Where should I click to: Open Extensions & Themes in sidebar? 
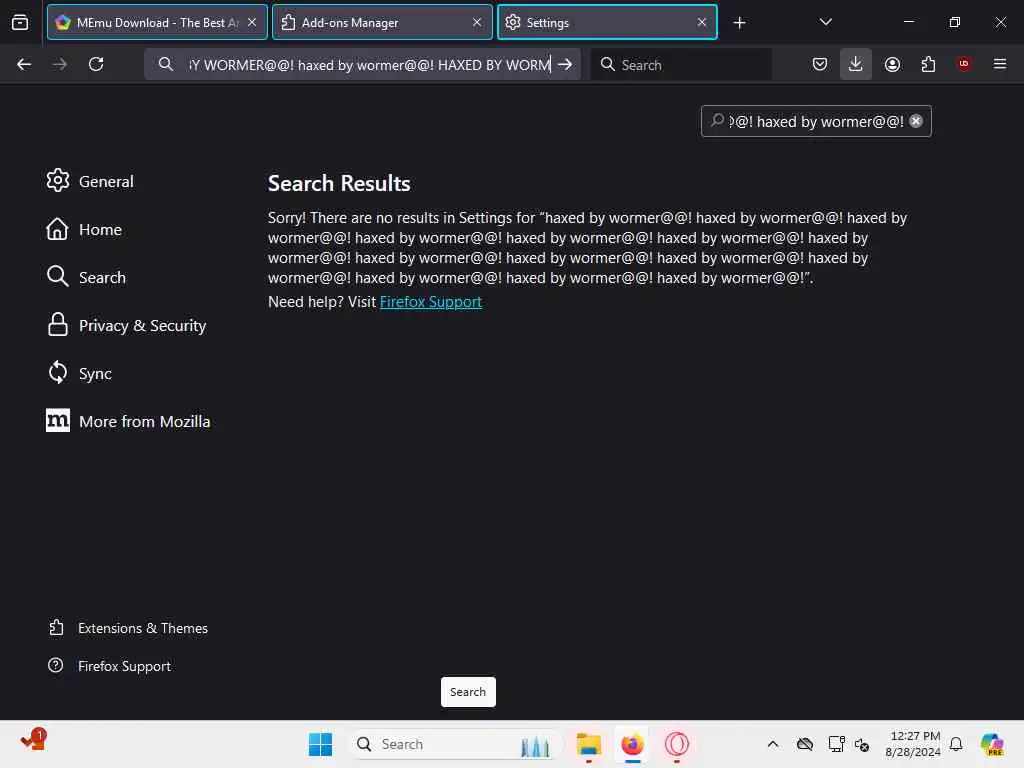point(128,628)
